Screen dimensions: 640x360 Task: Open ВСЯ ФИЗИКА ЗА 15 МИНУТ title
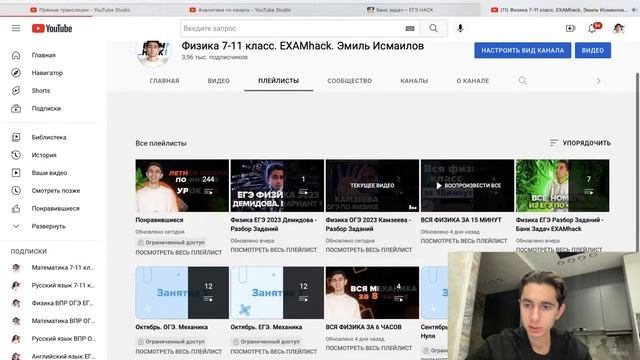click(461, 220)
